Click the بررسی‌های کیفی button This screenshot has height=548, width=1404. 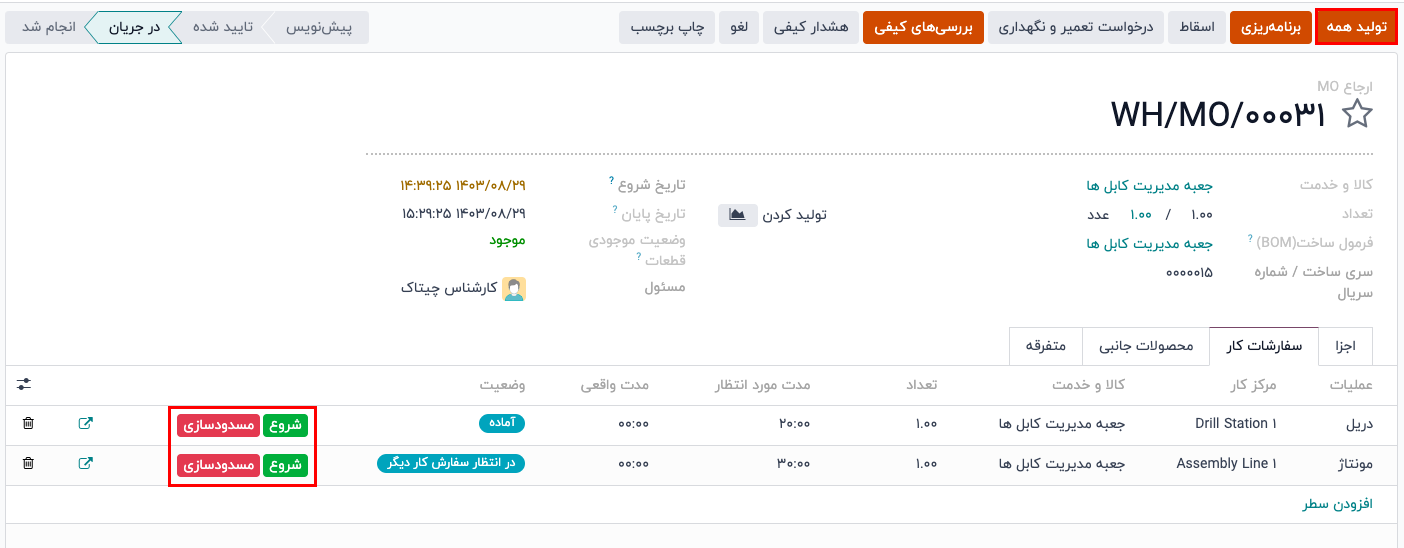[923, 27]
